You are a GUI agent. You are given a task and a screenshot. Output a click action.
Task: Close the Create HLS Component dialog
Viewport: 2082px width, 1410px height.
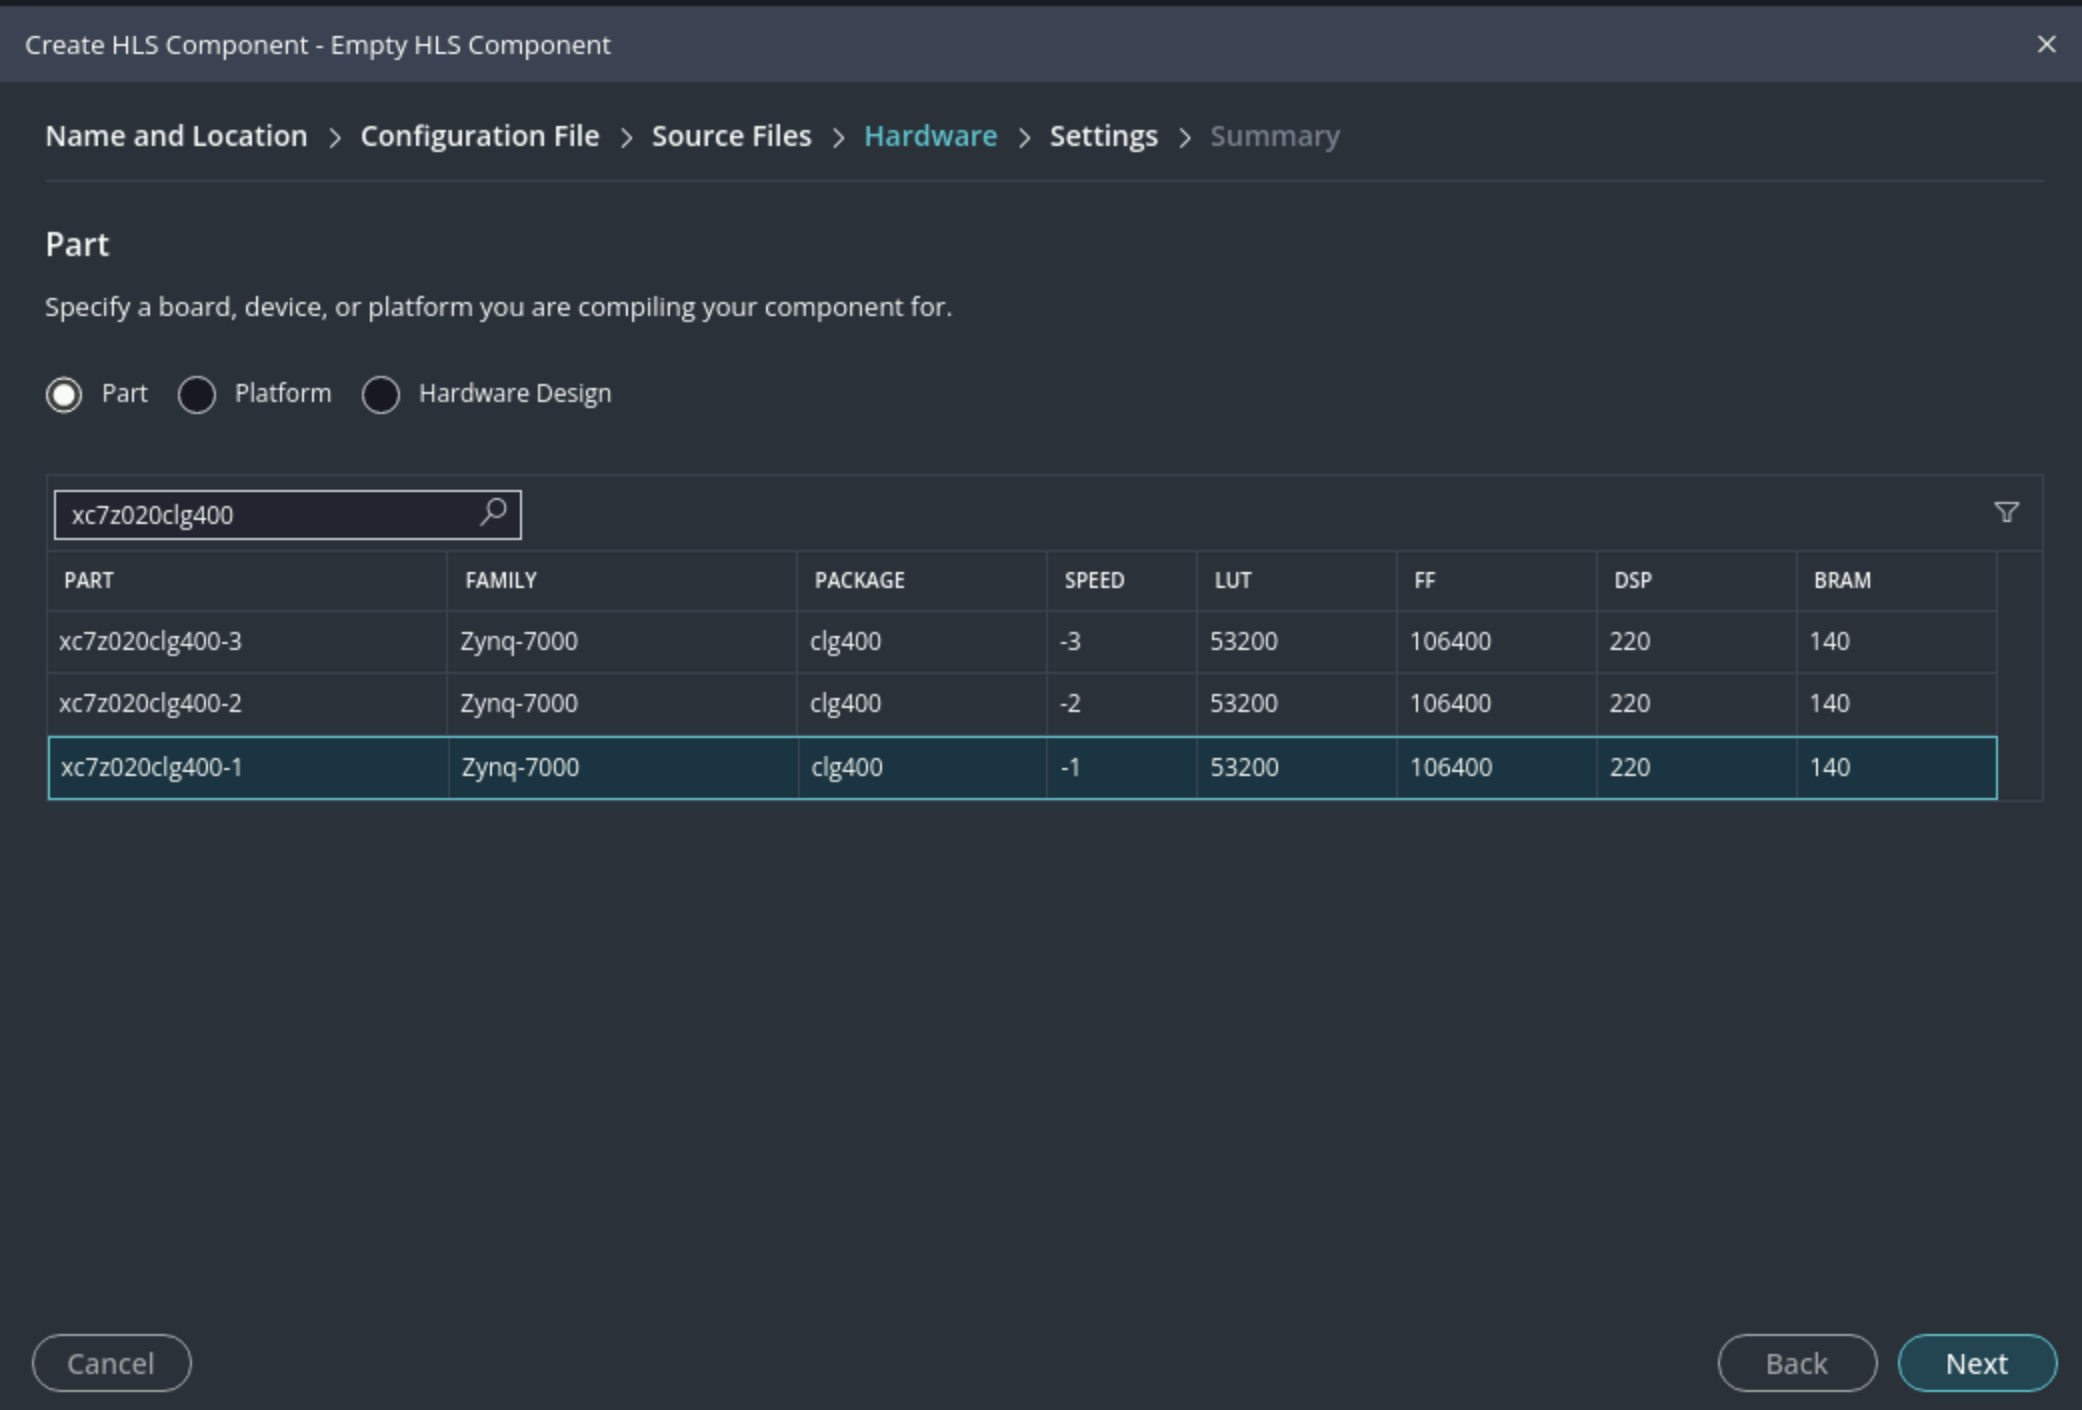(2046, 45)
